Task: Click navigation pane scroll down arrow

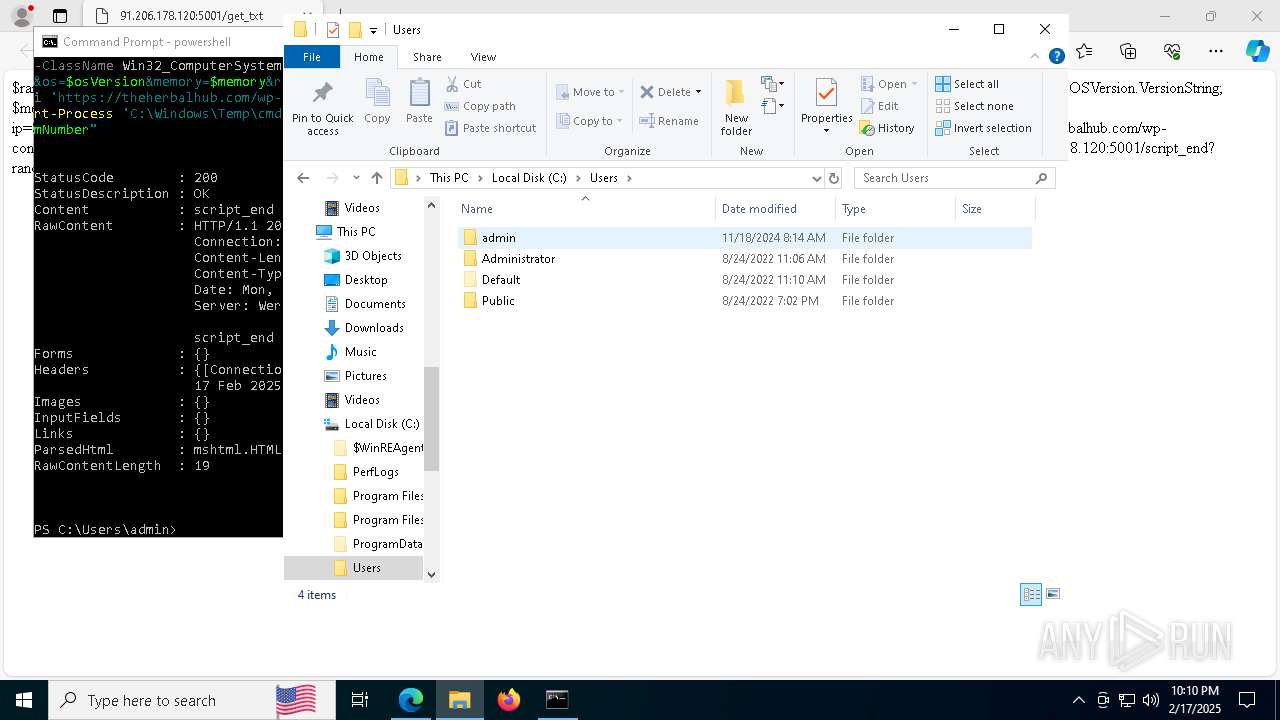Action: click(432, 574)
